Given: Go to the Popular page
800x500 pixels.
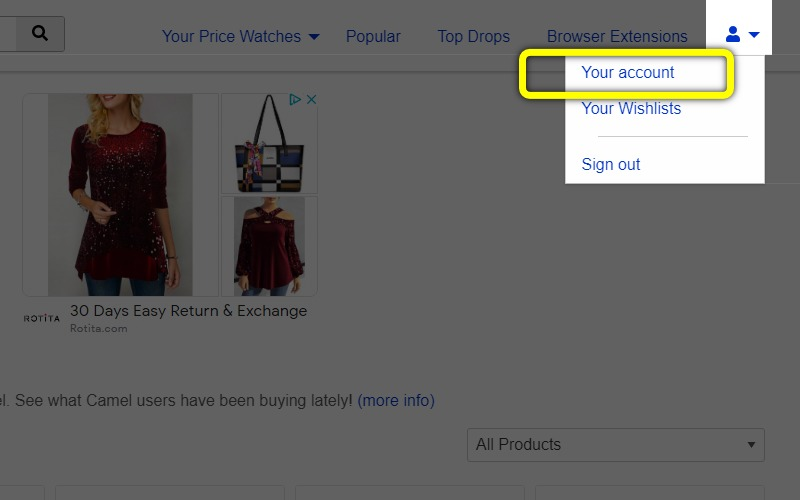Looking at the screenshot, I should point(373,36).
